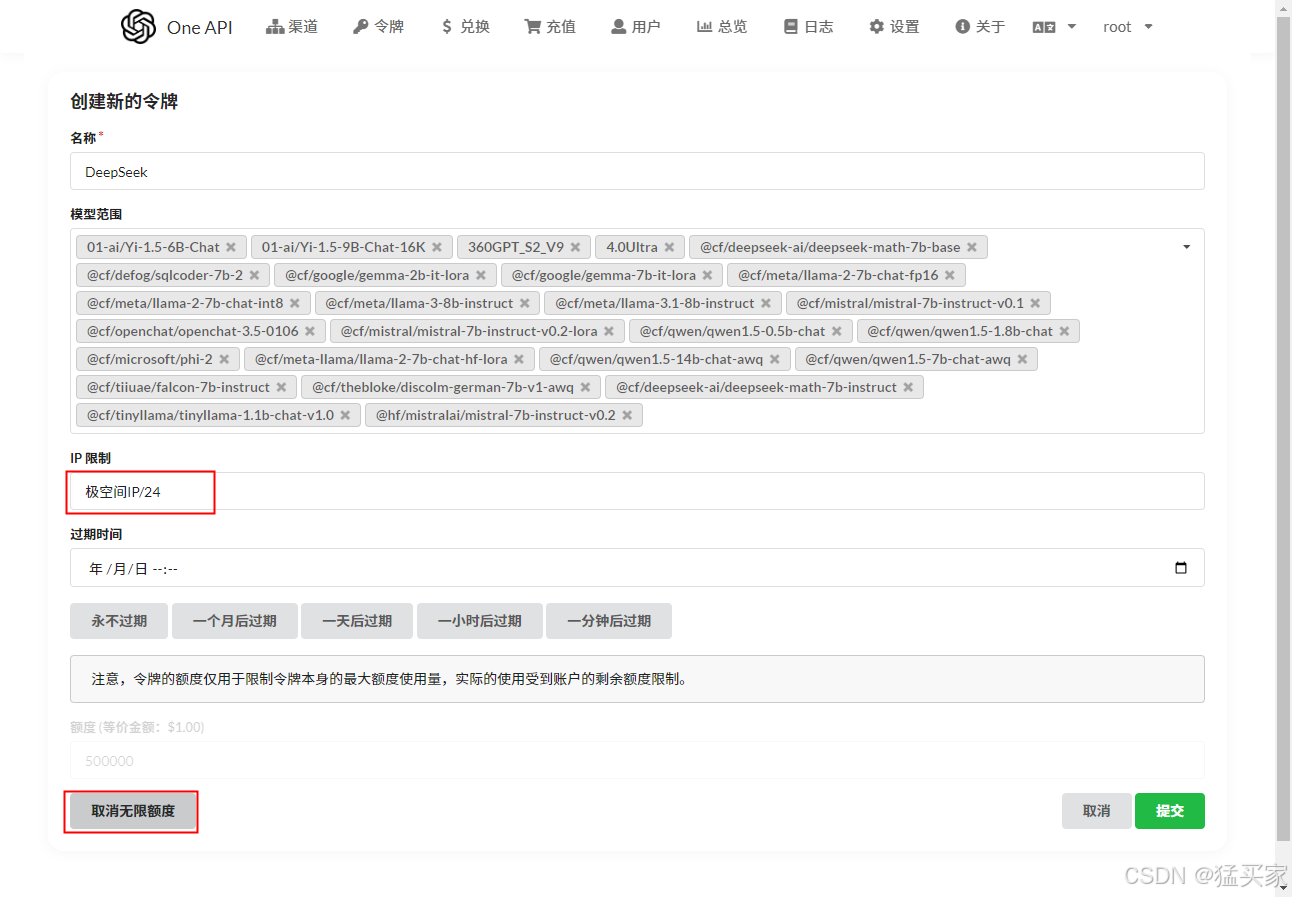This screenshot has height=897, width=1292.
Task: Remove @hf/mistralai/mistral-7b-instruct-v0.2 tag
Action: (x=627, y=415)
